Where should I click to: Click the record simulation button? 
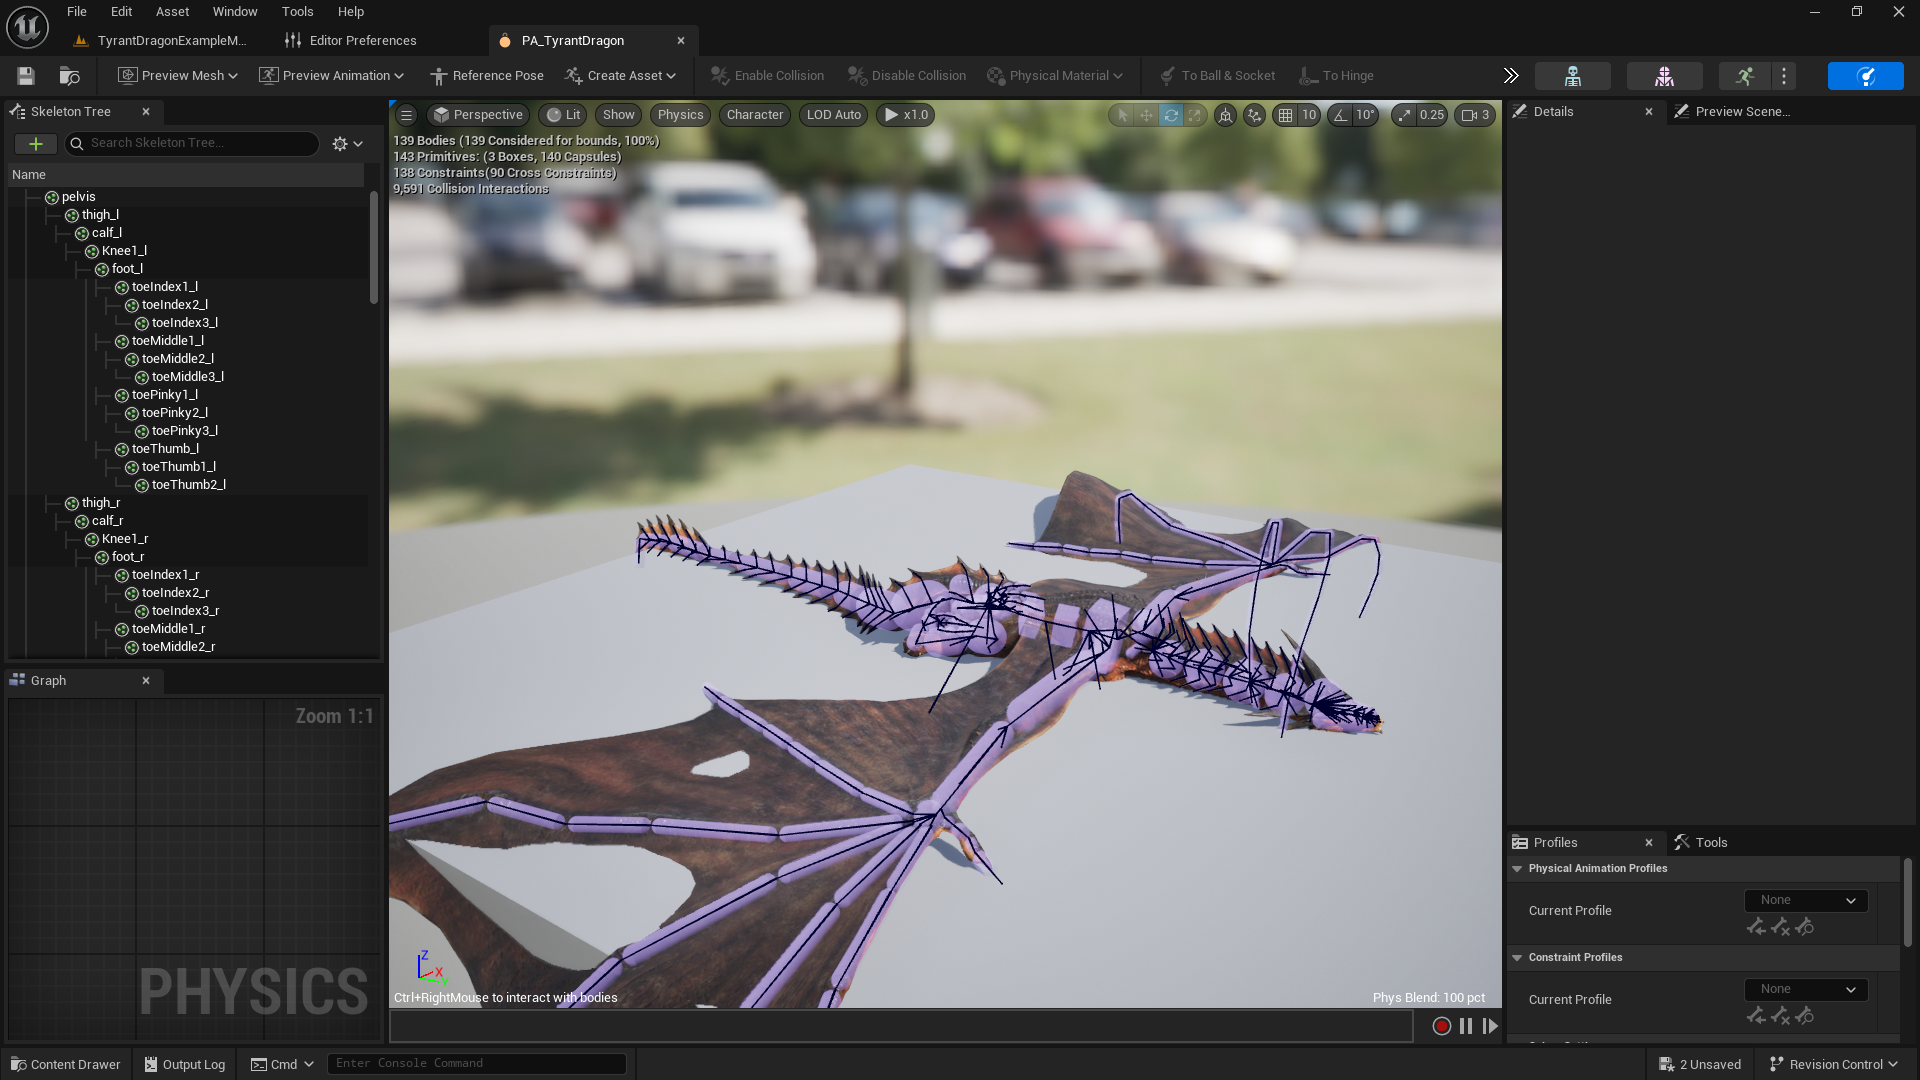tap(1441, 1026)
